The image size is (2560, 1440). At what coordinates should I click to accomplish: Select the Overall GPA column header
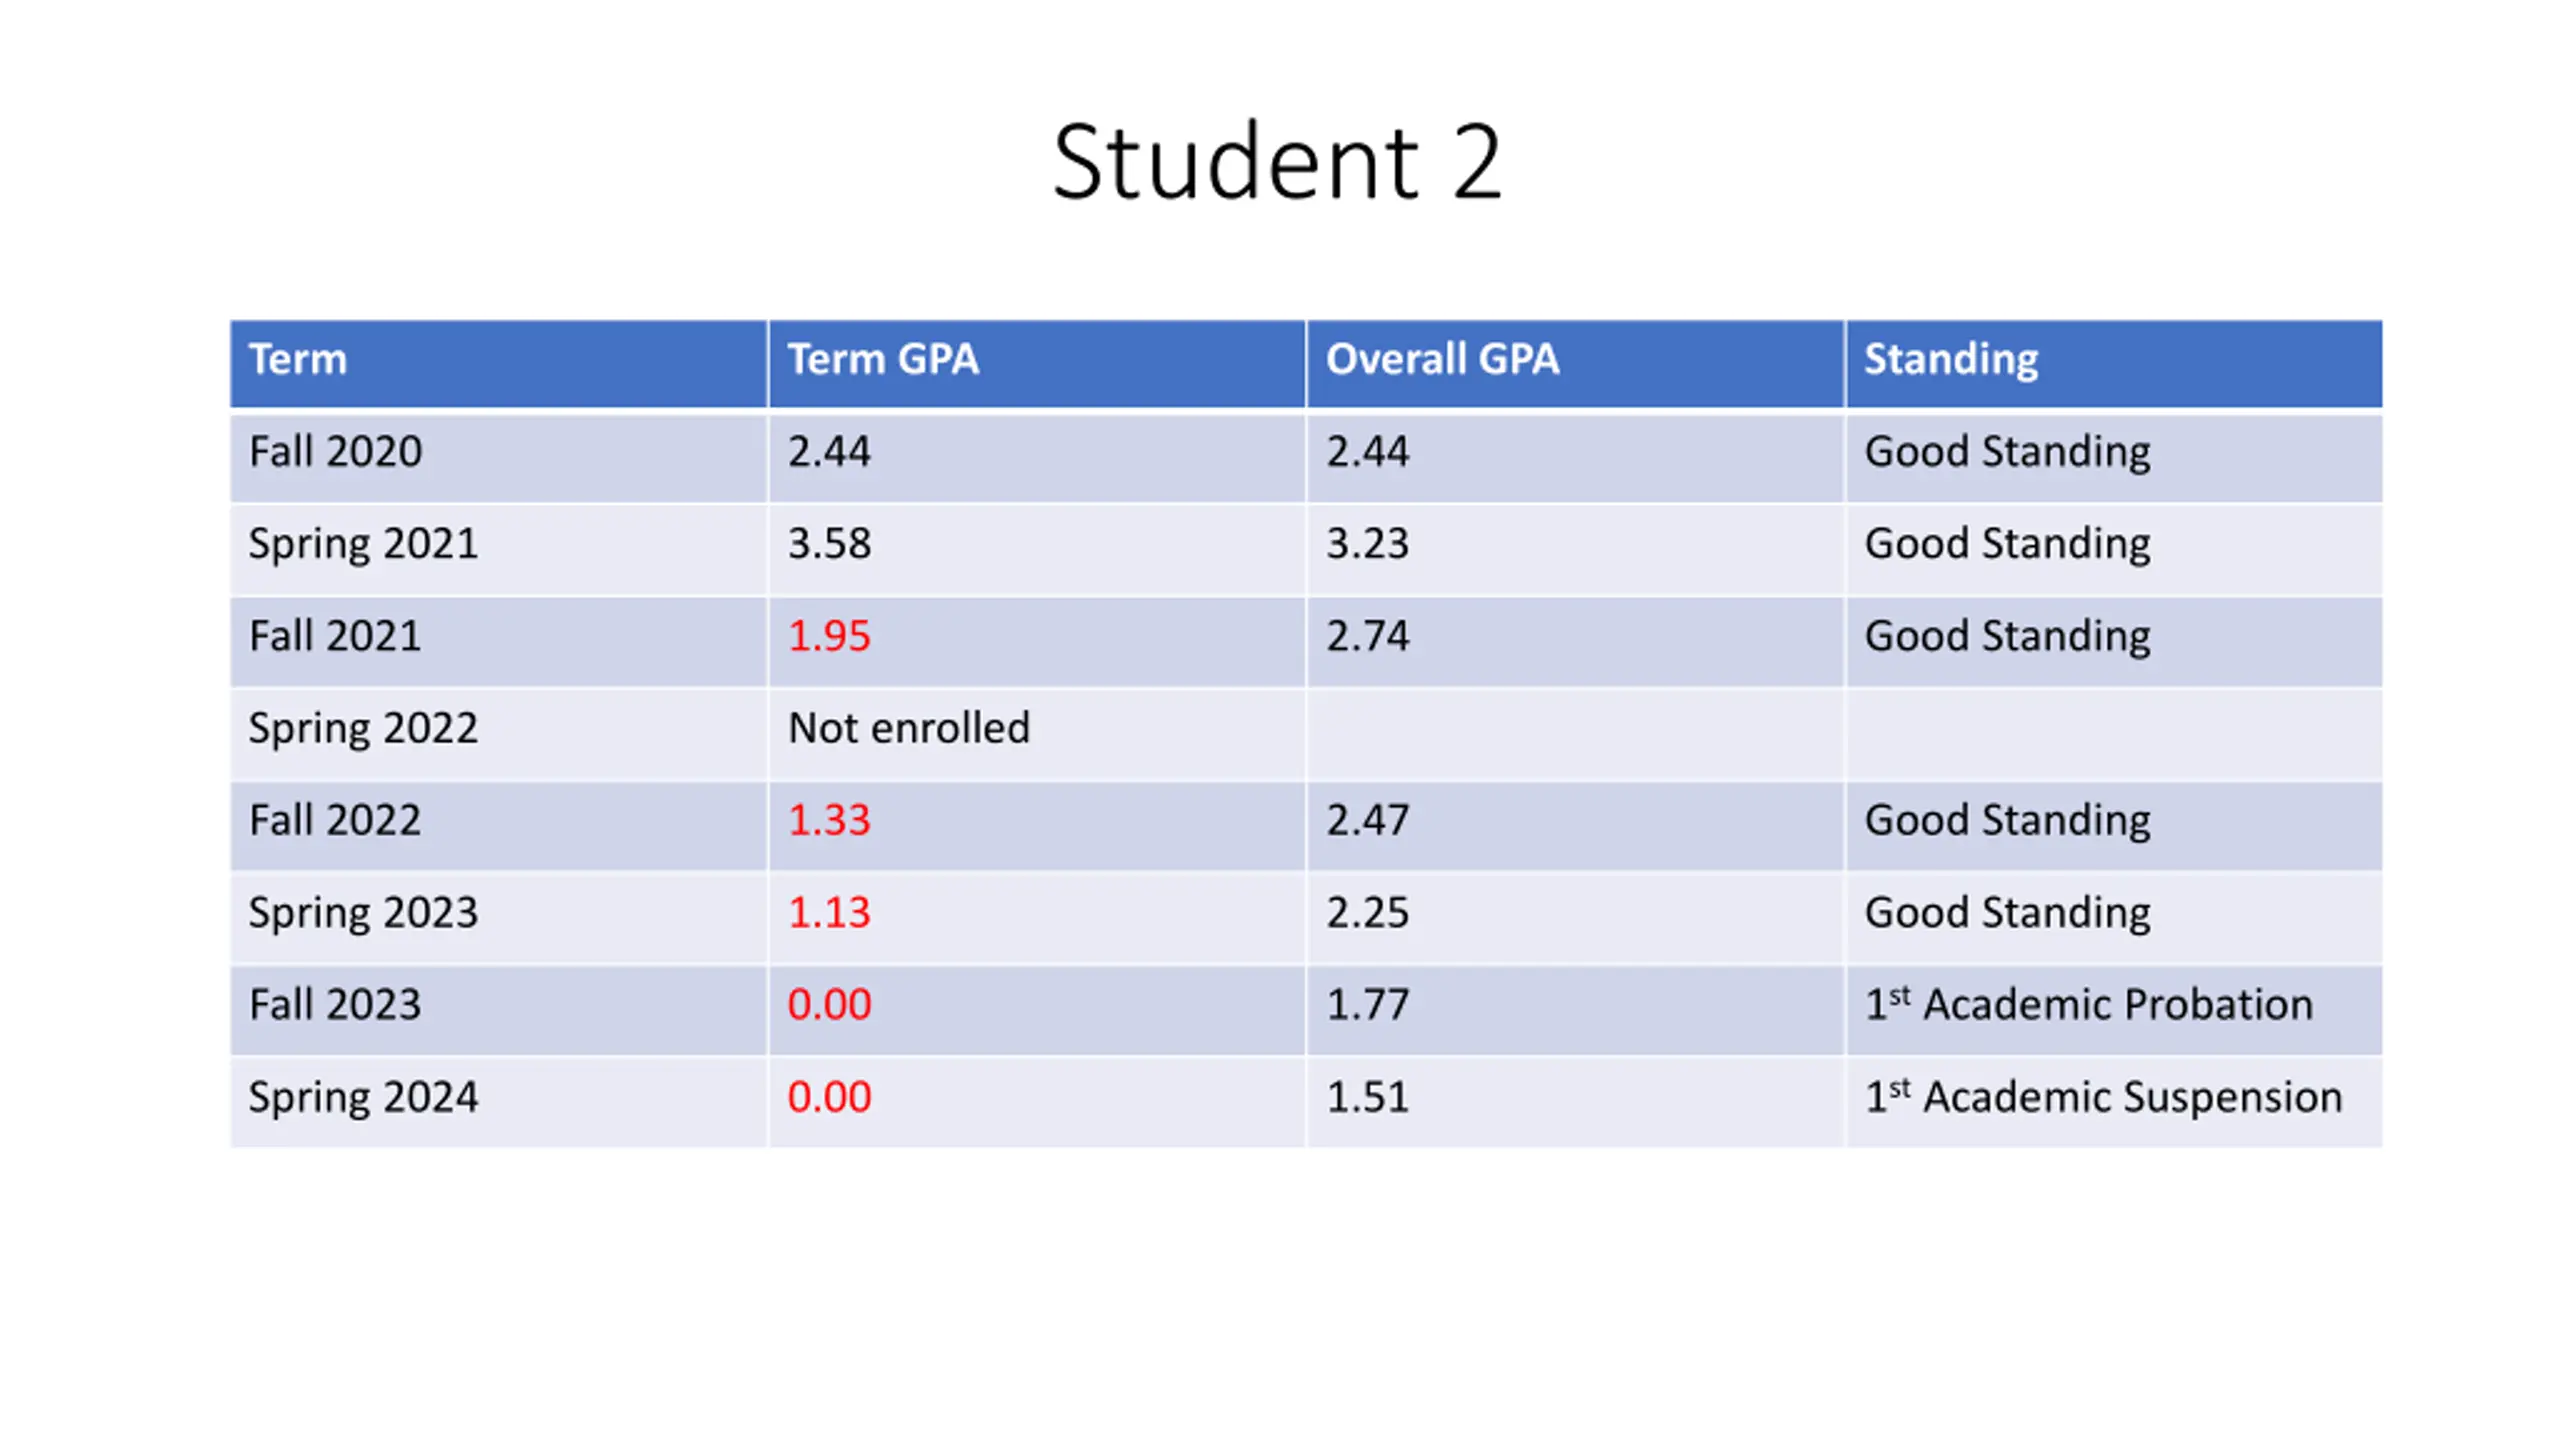click(1575, 362)
